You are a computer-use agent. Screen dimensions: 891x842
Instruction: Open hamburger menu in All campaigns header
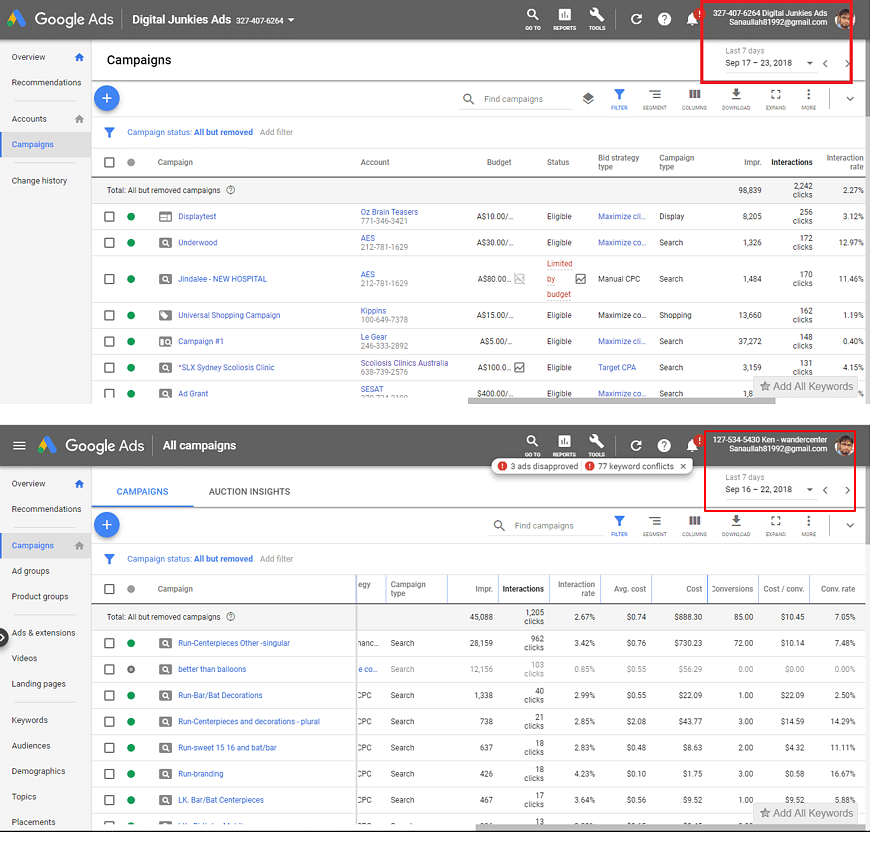19,445
